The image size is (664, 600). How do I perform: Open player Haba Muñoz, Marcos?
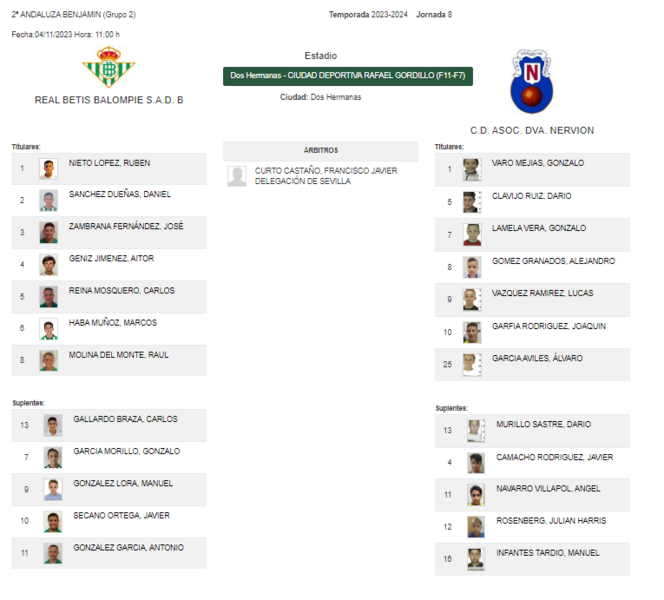coord(113,323)
